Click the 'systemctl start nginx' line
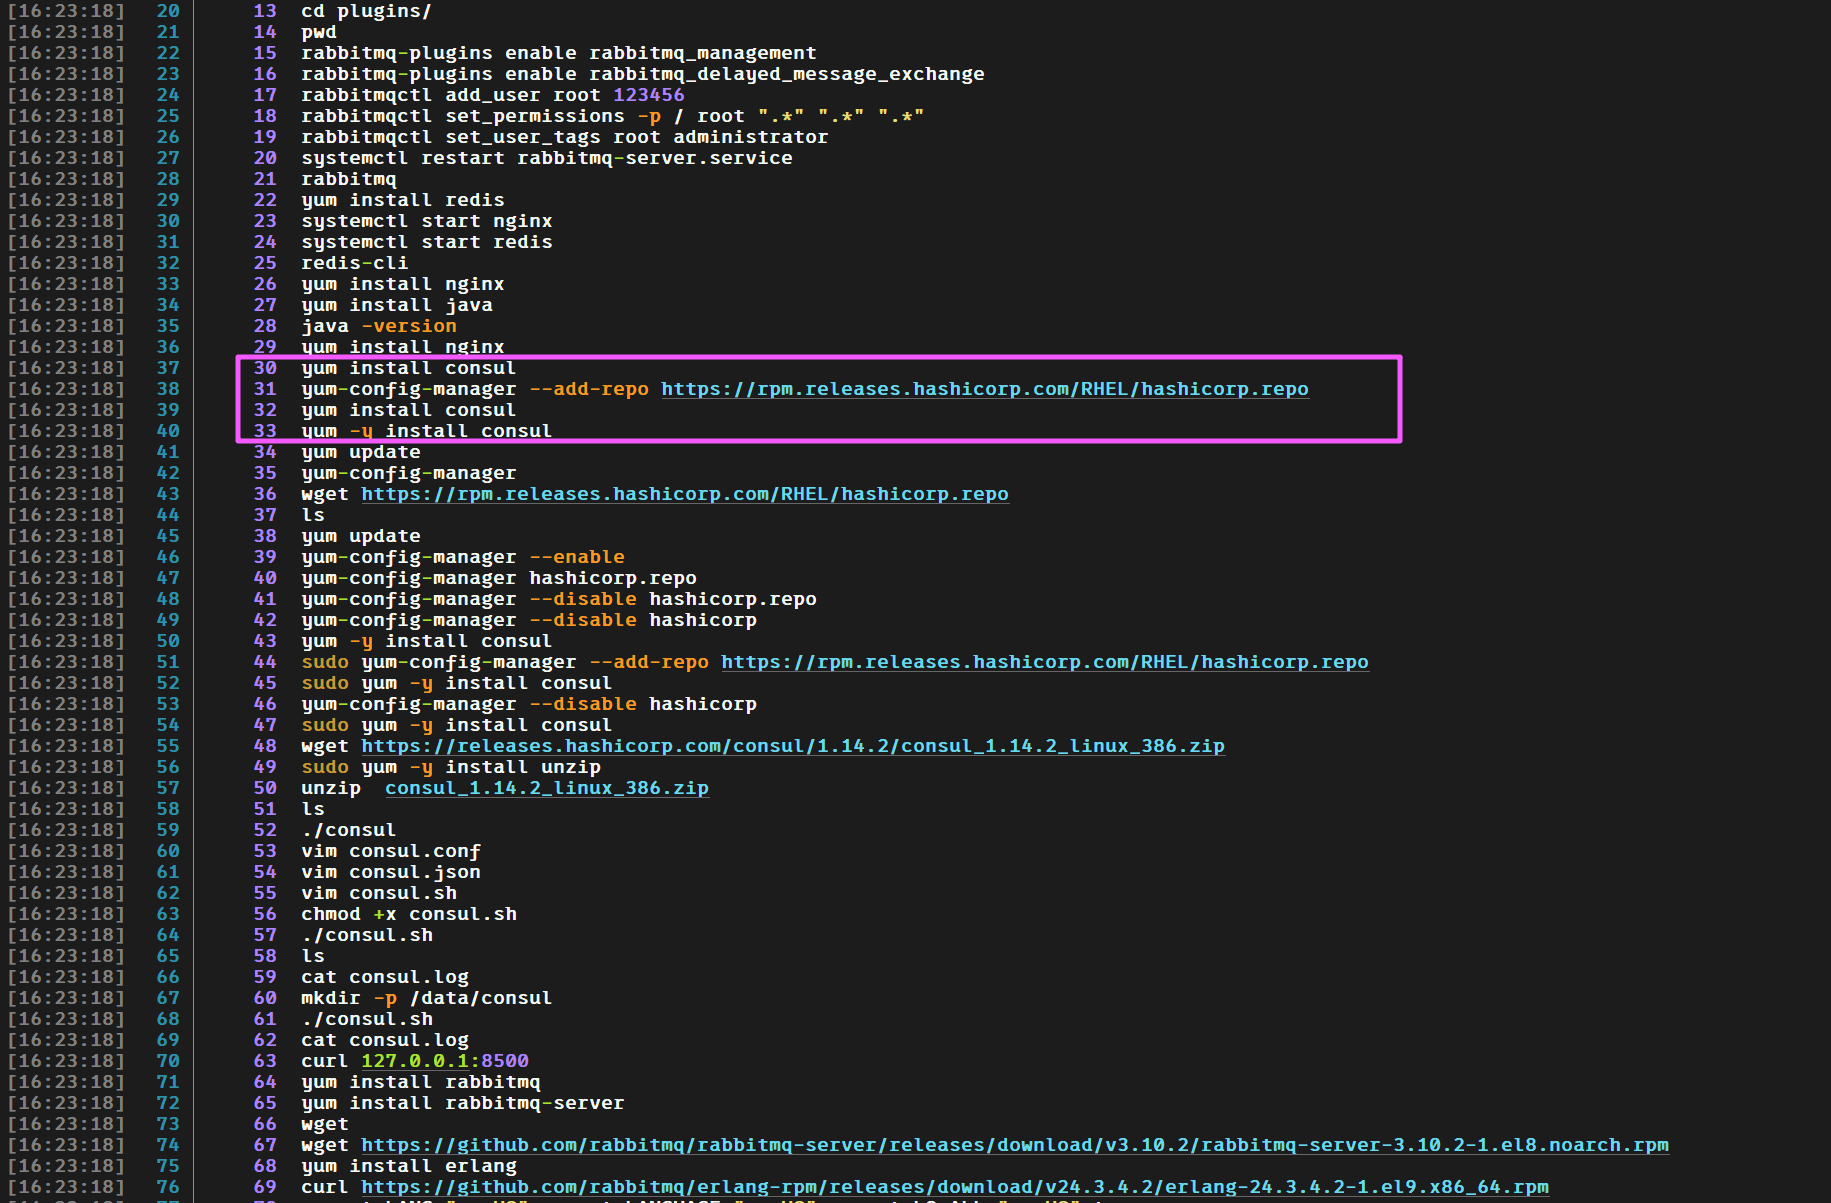Image resolution: width=1831 pixels, height=1203 pixels. coord(427,221)
